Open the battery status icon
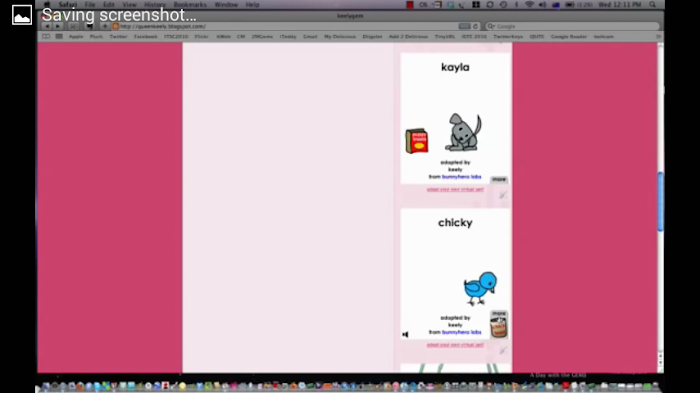Viewport: 700px width, 393px height. click(x=570, y=4)
